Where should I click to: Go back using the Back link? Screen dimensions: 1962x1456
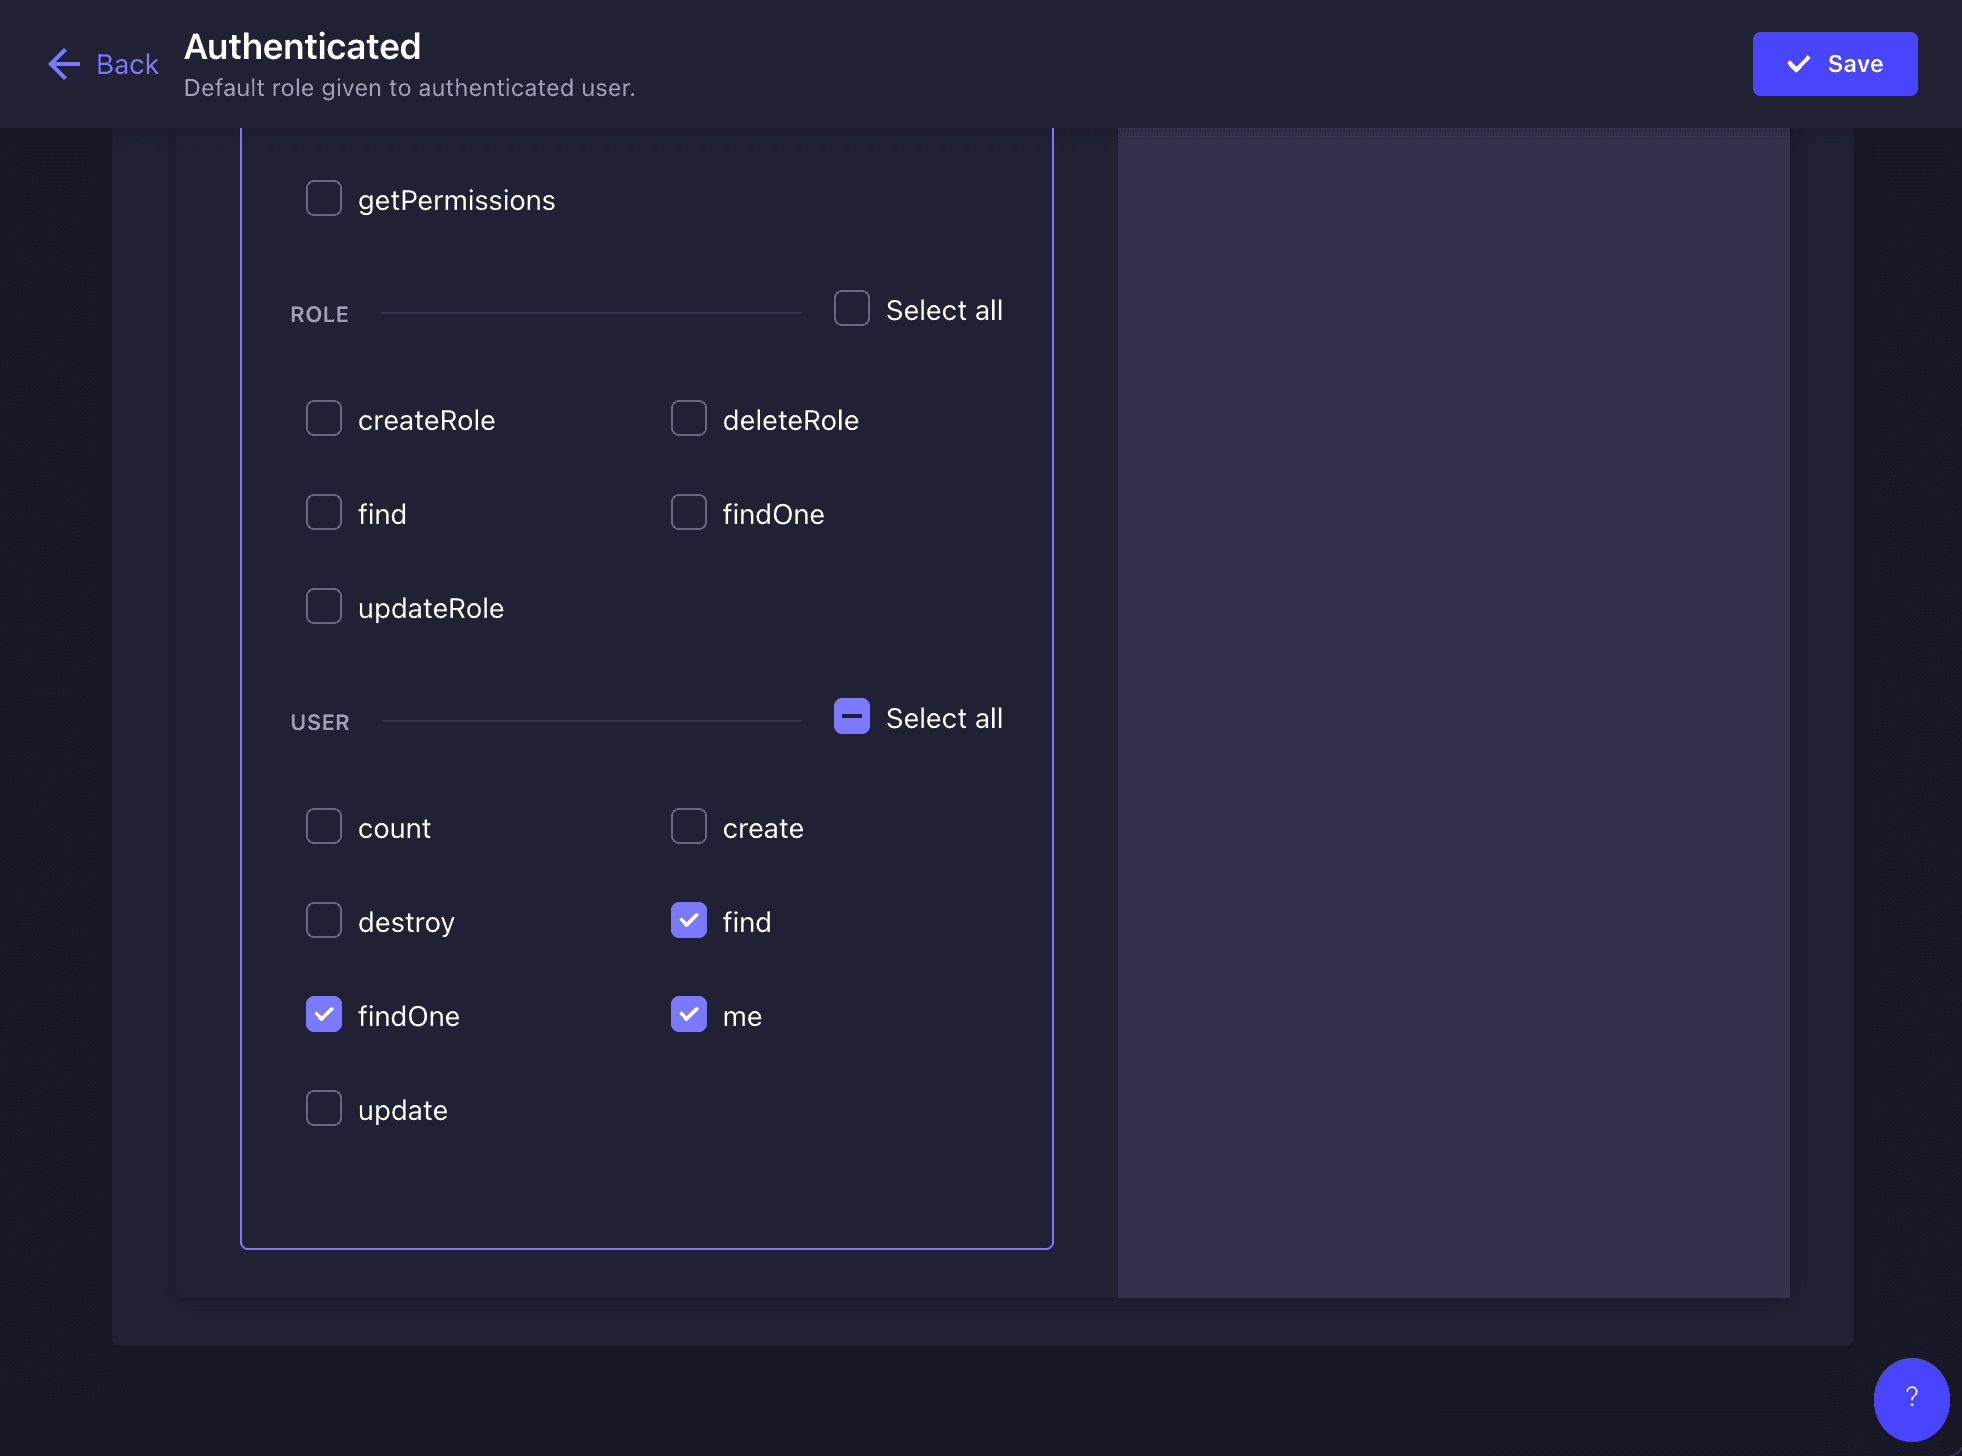click(x=103, y=64)
